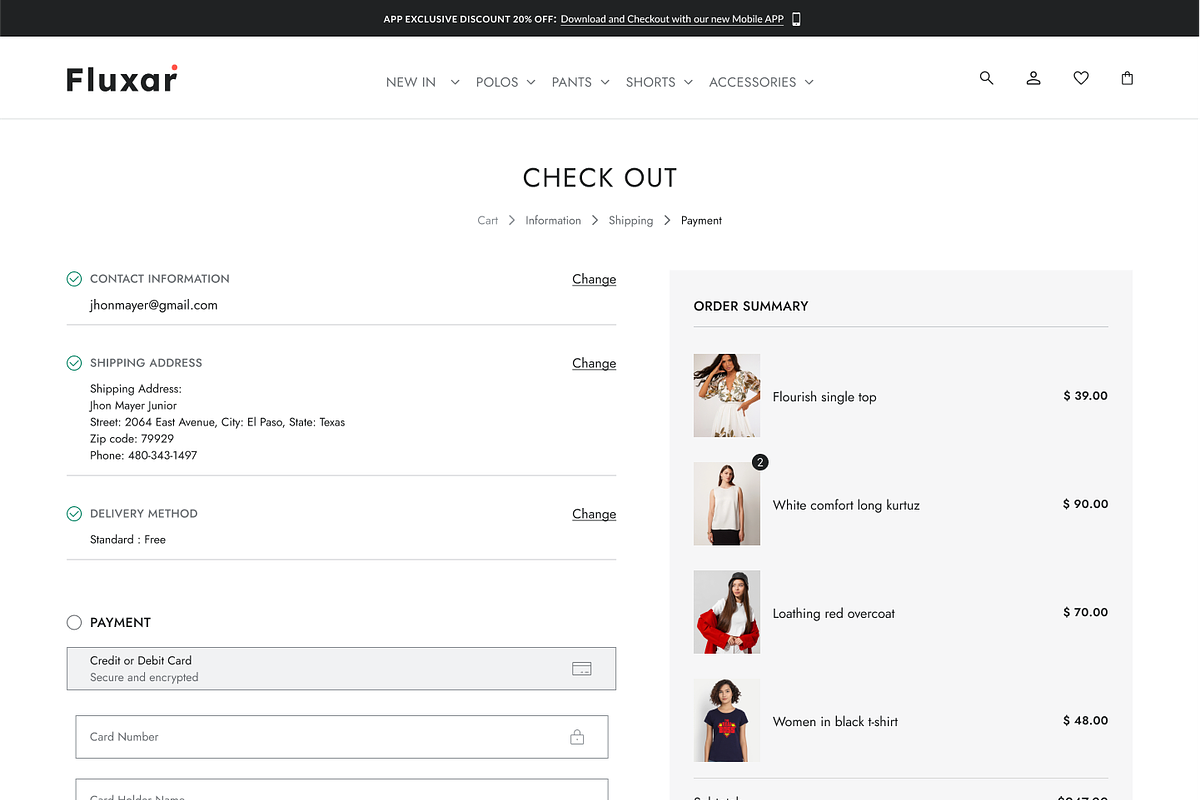
Task: Open the SHORTS menu item
Action: tap(651, 82)
